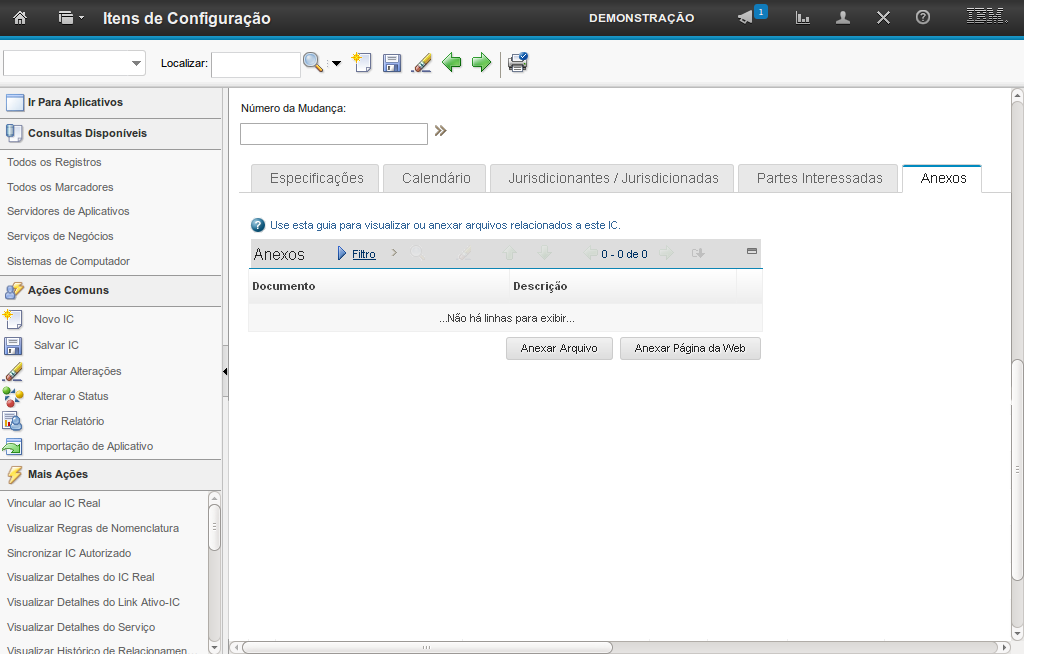
Task: Click the Número da Mudança input field
Action: click(334, 134)
